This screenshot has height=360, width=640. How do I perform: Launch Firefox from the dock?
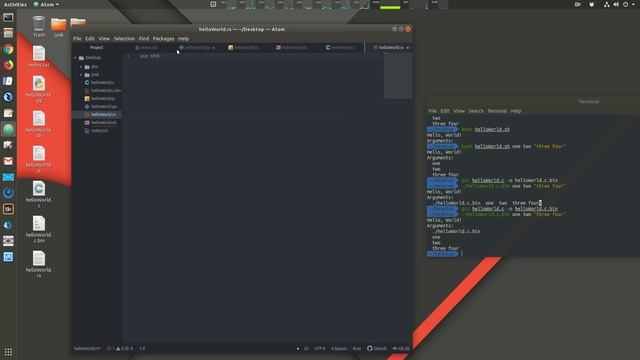point(8,65)
